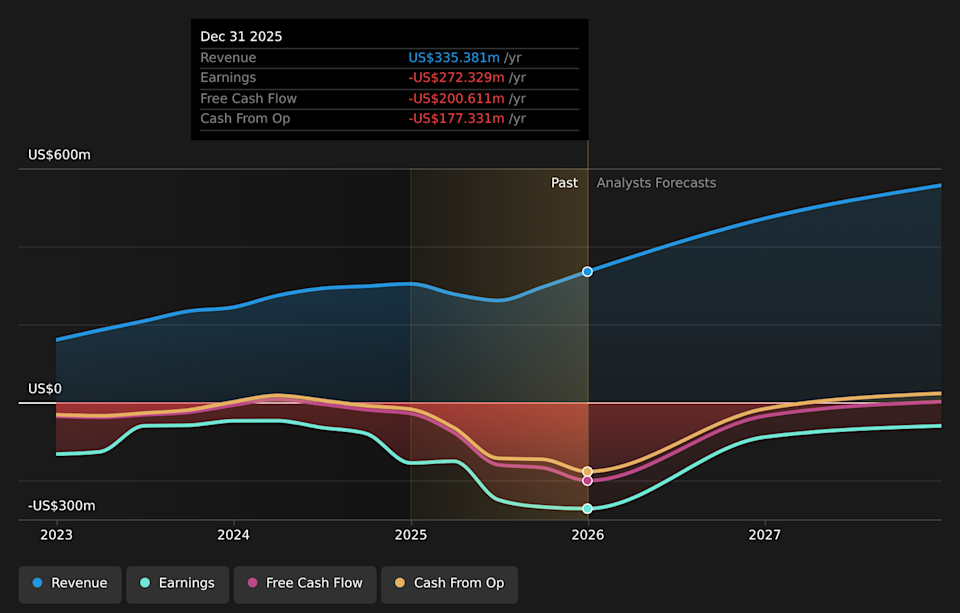Click the US$0 axis gridline label
Image resolution: width=960 pixels, height=613 pixels.
[x=43, y=388]
